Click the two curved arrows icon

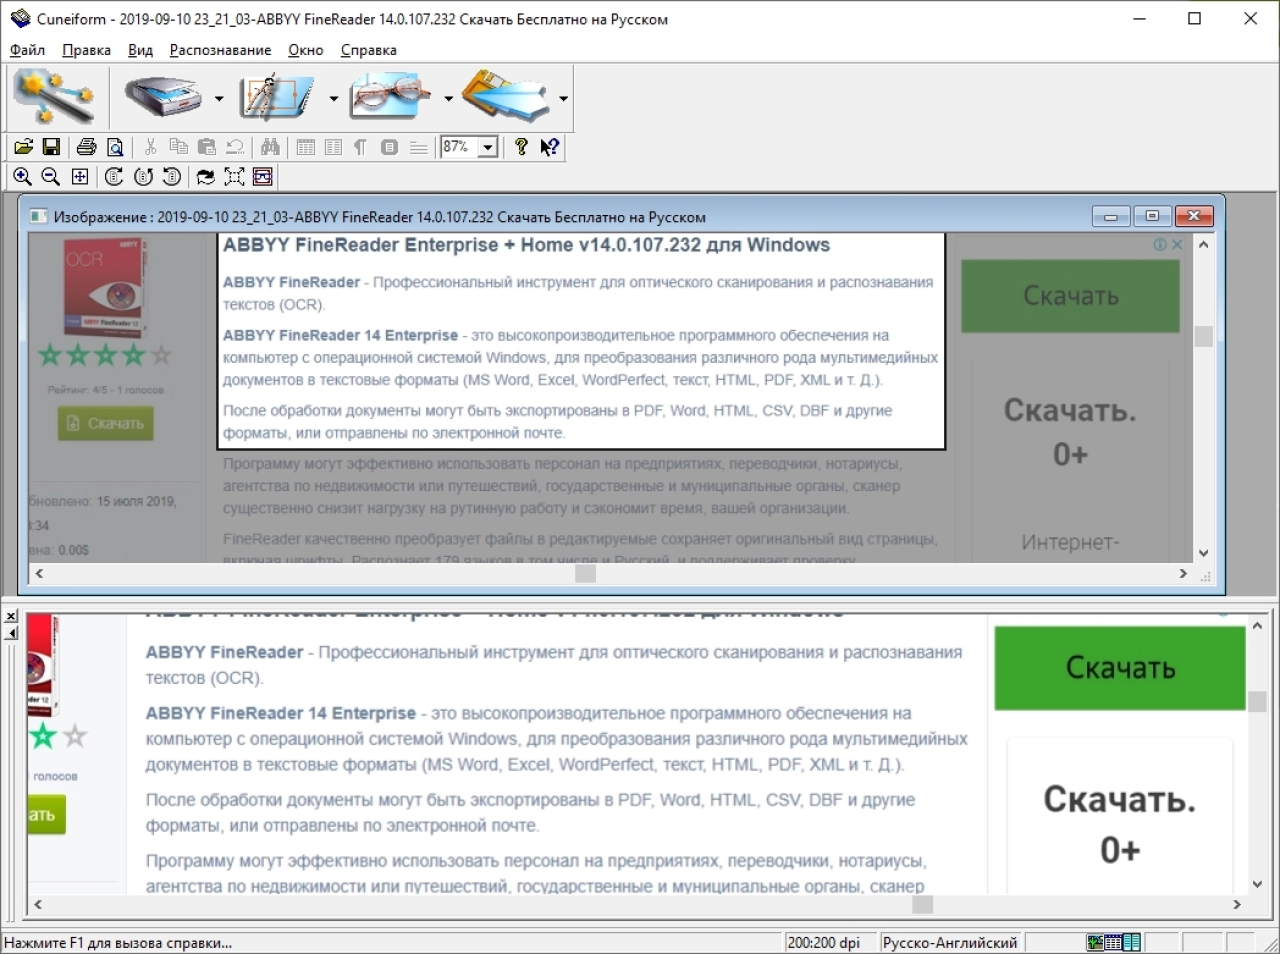click(205, 177)
